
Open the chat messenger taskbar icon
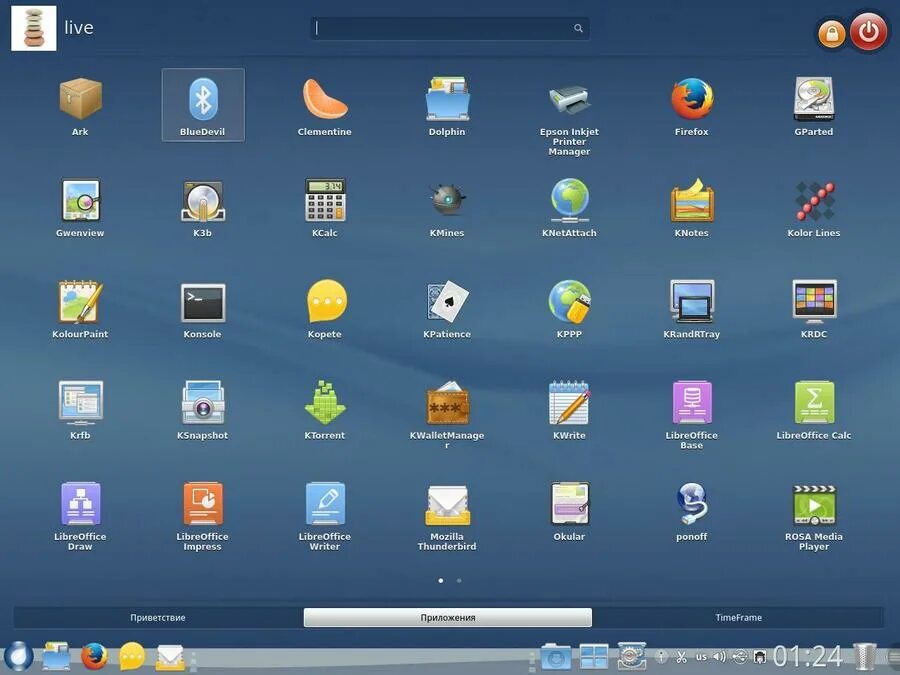click(x=132, y=656)
